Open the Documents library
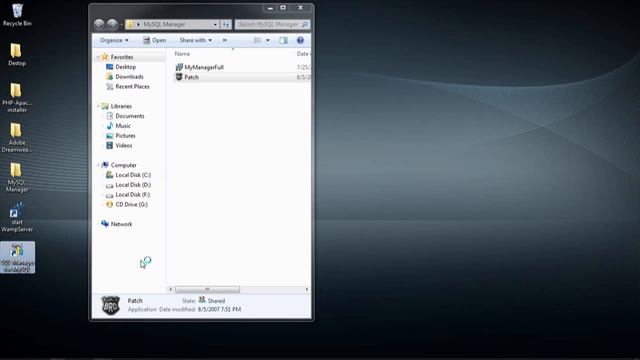This screenshot has width=640, height=360. (x=129, y=116)
